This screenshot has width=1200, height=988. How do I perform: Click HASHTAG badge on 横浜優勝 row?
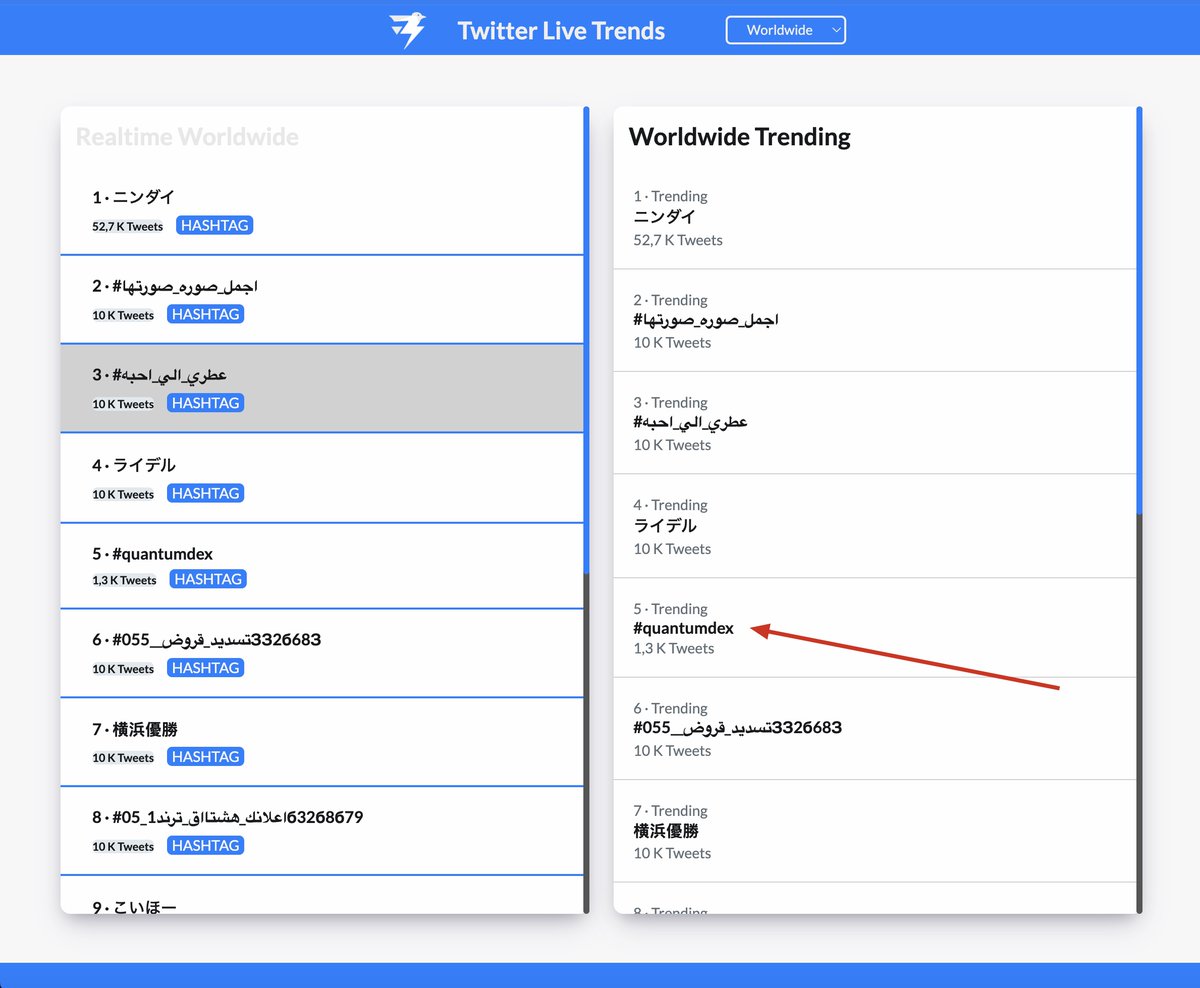coord(206,757)
